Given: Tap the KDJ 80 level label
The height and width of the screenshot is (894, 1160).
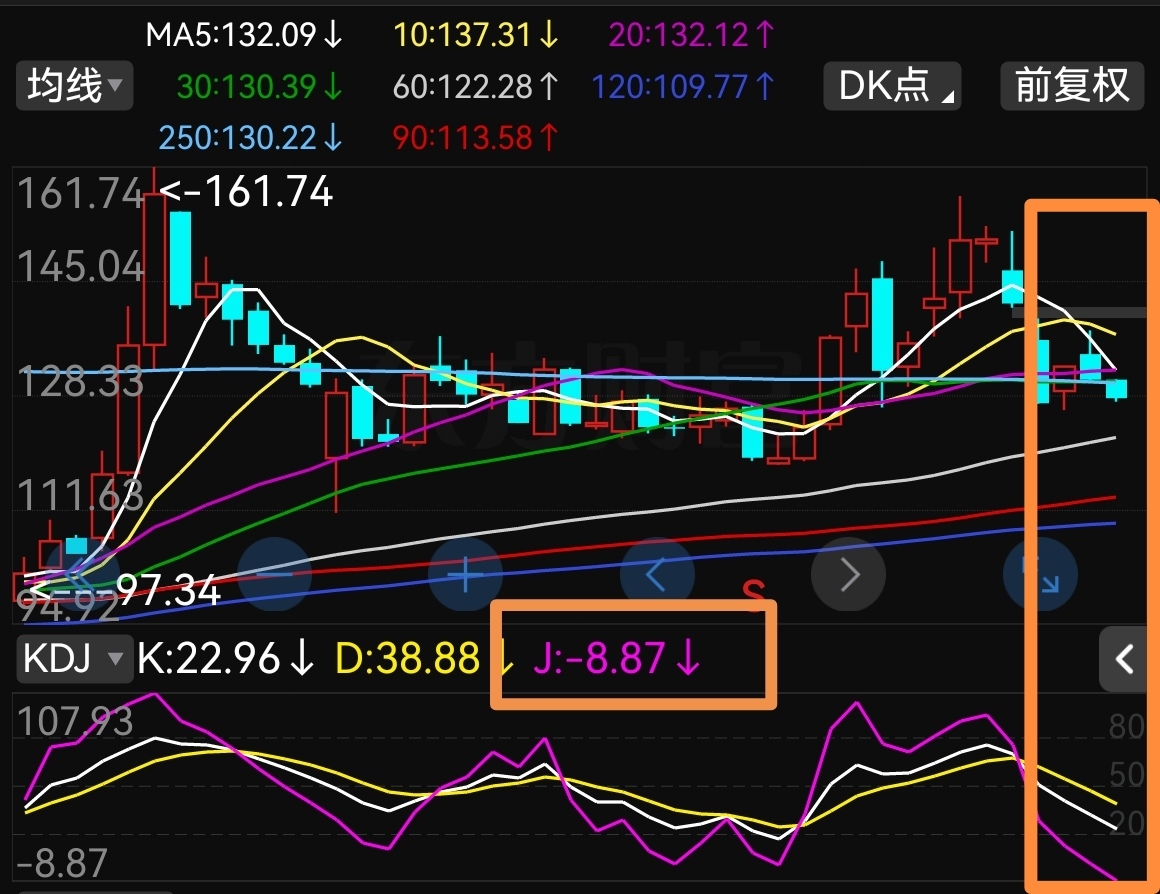Looking at the screenshot, I should [x=1126, y=727].
